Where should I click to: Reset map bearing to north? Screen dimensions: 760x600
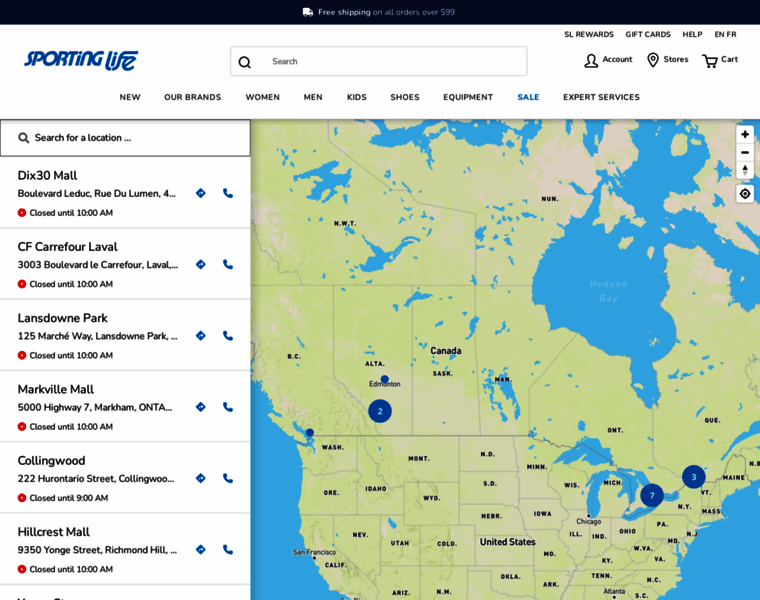click(x=744, y=170)
